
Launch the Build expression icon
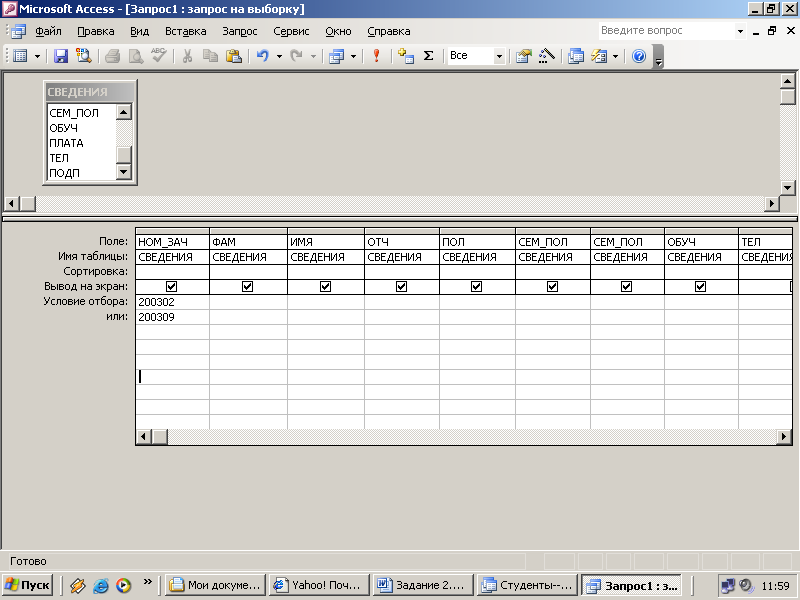[x=546, y=56]
